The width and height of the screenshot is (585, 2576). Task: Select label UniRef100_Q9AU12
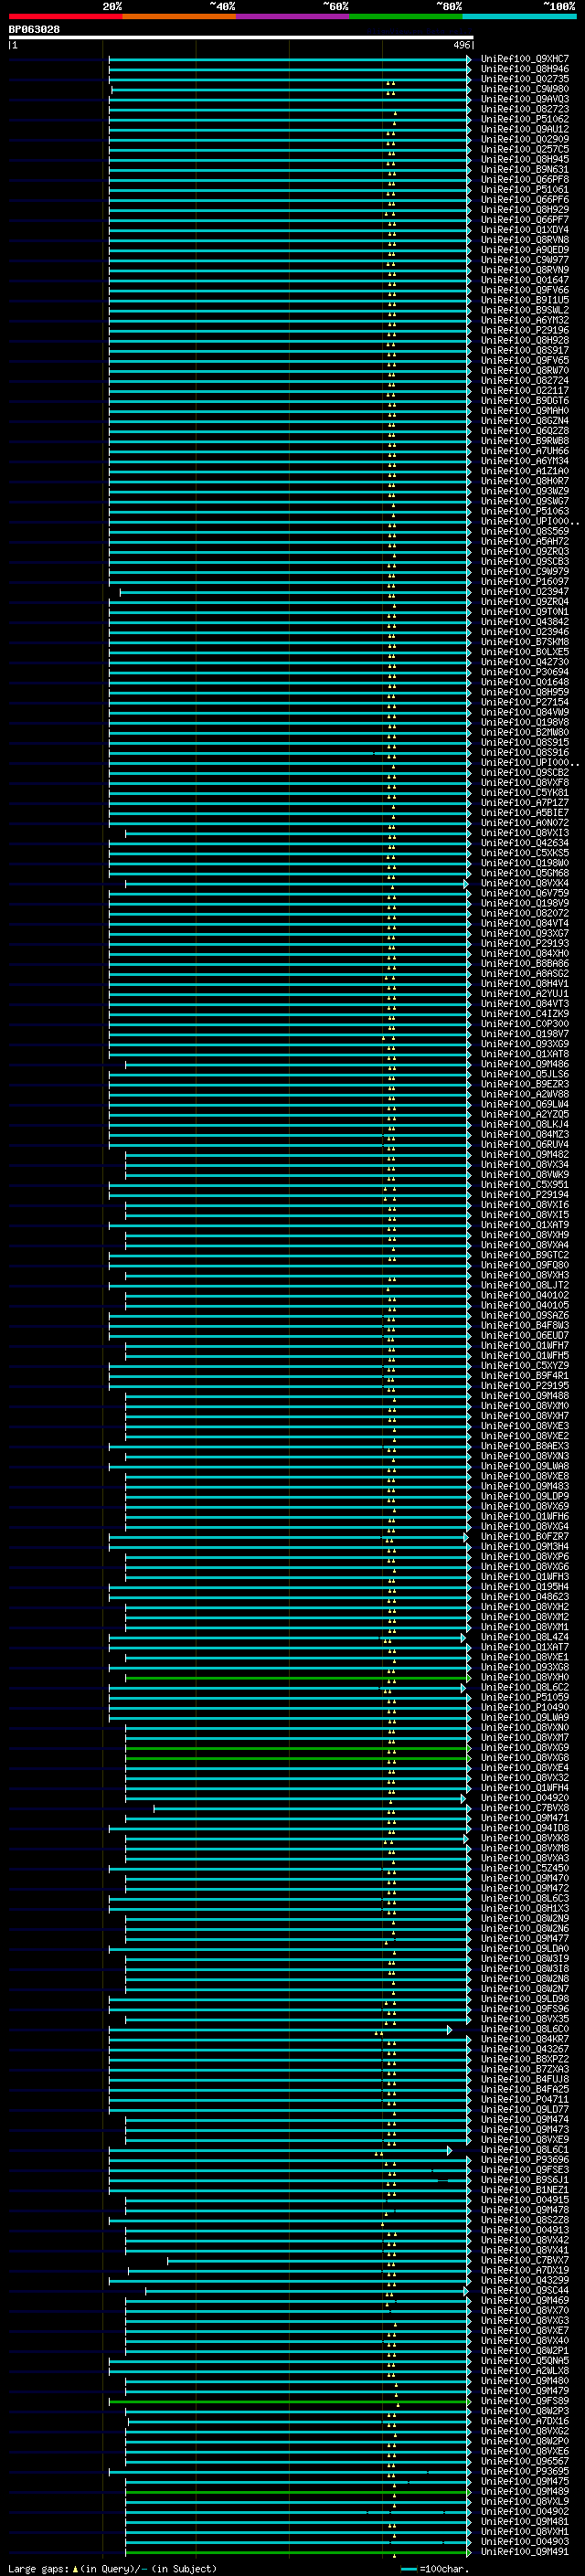click(x=525, y=129)
